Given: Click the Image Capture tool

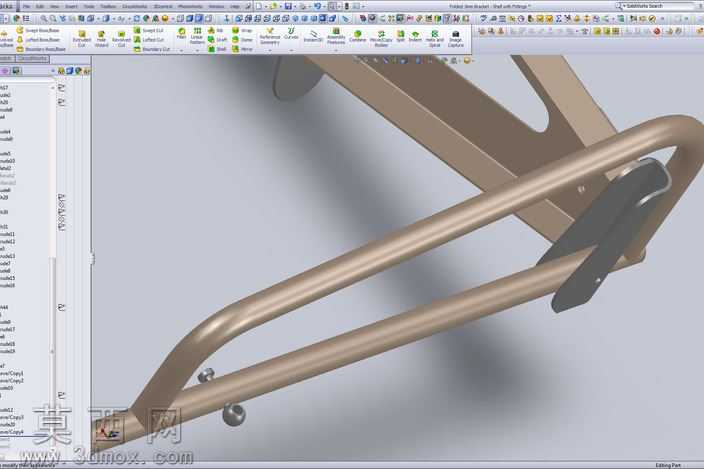Looking at the screenshot, I should pyautogui.click(x=456, y=39).
